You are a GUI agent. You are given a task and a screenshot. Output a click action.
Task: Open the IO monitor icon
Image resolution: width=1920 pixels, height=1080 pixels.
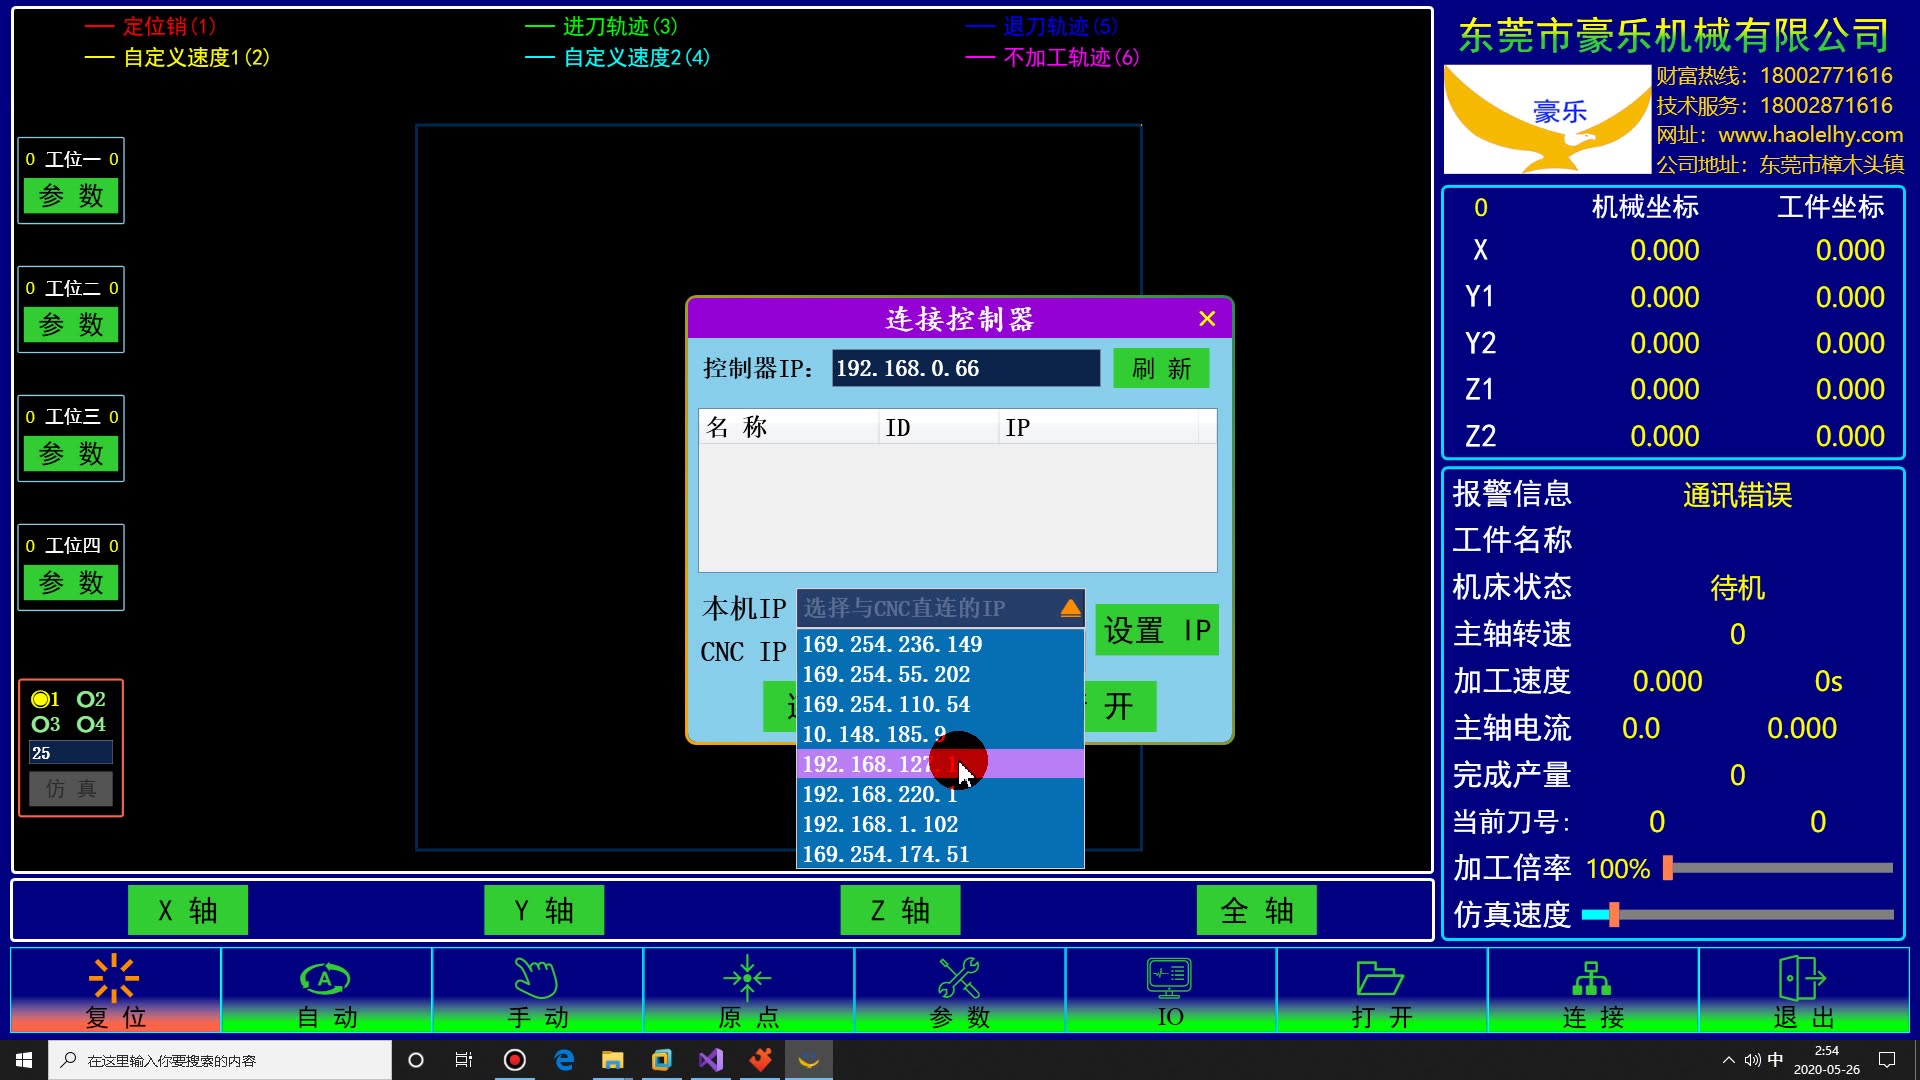[x=1169, y=978]
